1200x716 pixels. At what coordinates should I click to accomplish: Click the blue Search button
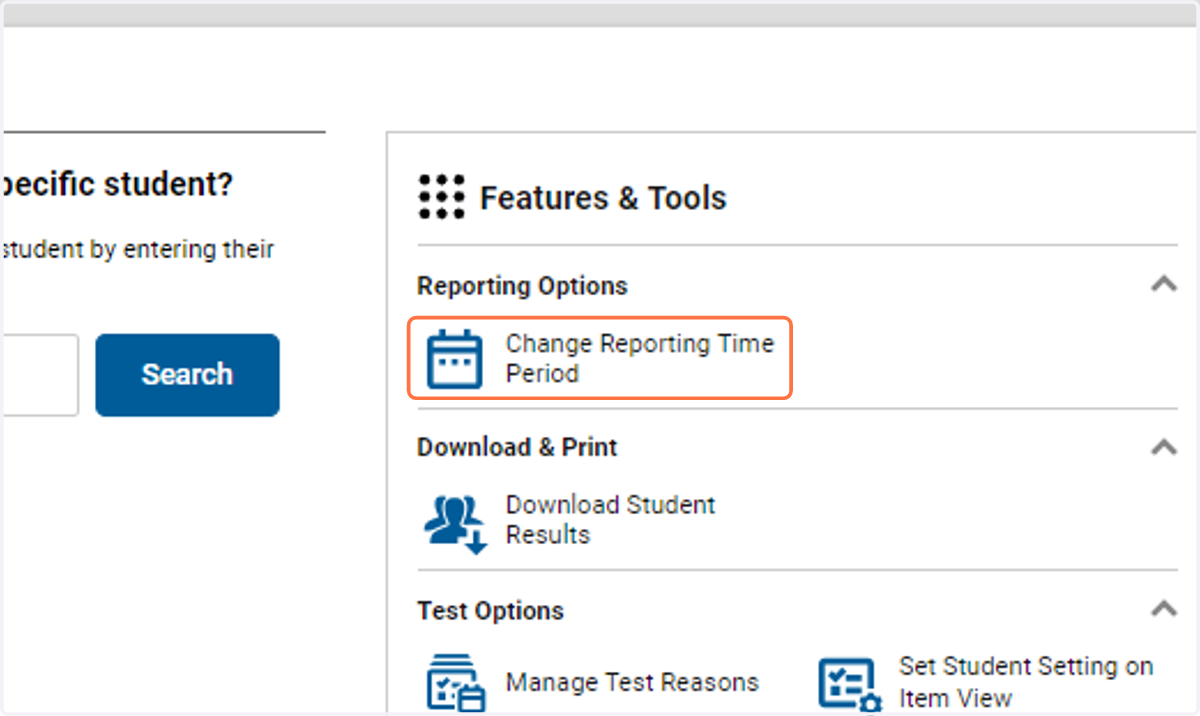click(x=187, y=375)
